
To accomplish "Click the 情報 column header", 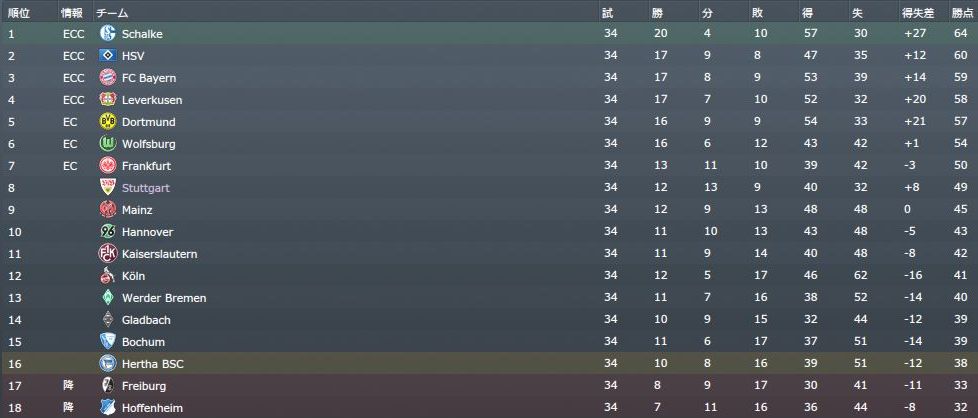I will pos(72,13).
